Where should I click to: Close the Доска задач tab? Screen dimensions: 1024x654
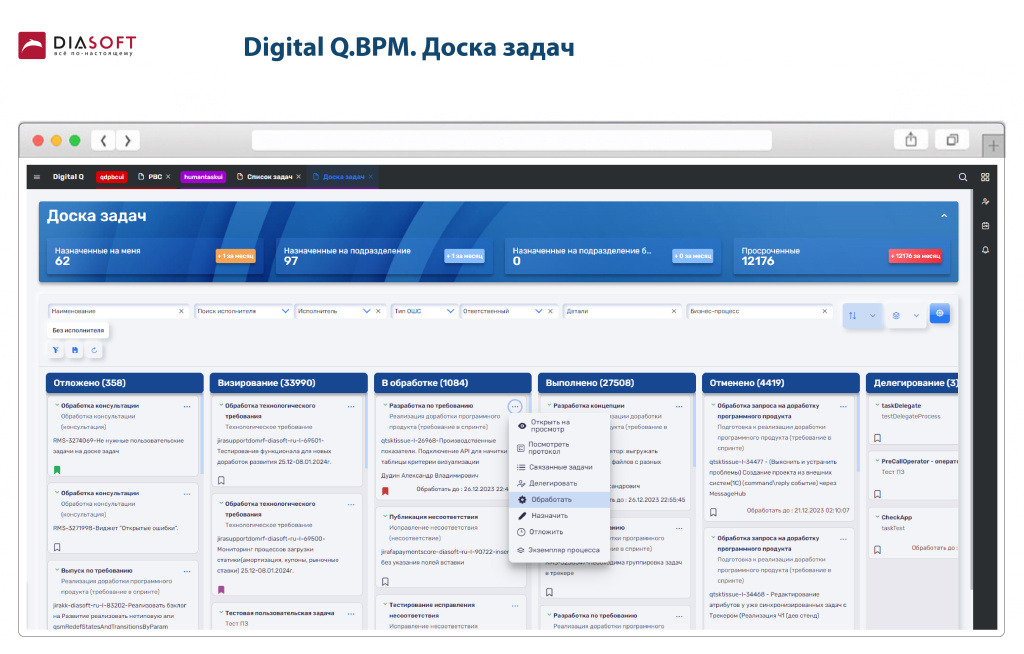click(371, 177)
